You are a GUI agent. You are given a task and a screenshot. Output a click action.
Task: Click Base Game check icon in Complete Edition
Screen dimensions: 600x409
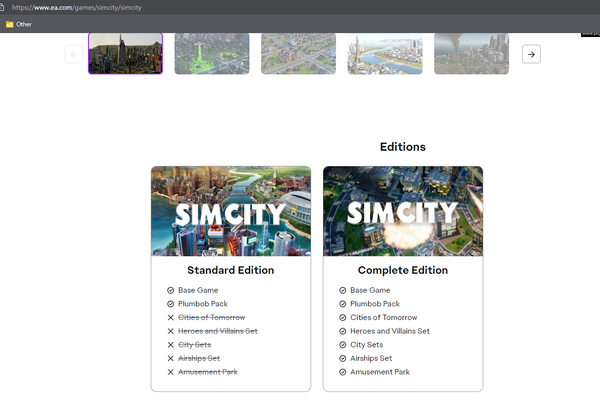click(342, 290)
